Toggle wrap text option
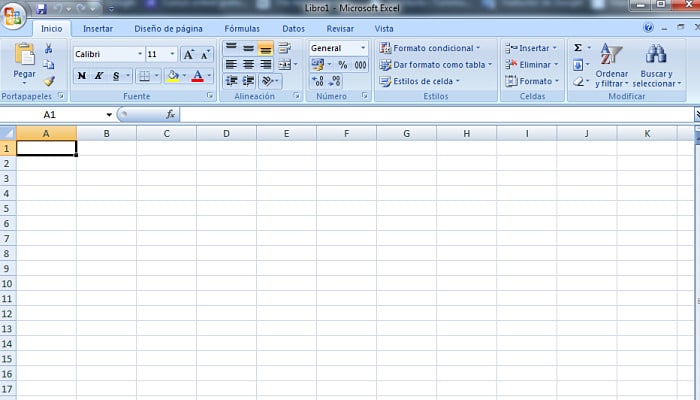 click(x=284, y=48)
